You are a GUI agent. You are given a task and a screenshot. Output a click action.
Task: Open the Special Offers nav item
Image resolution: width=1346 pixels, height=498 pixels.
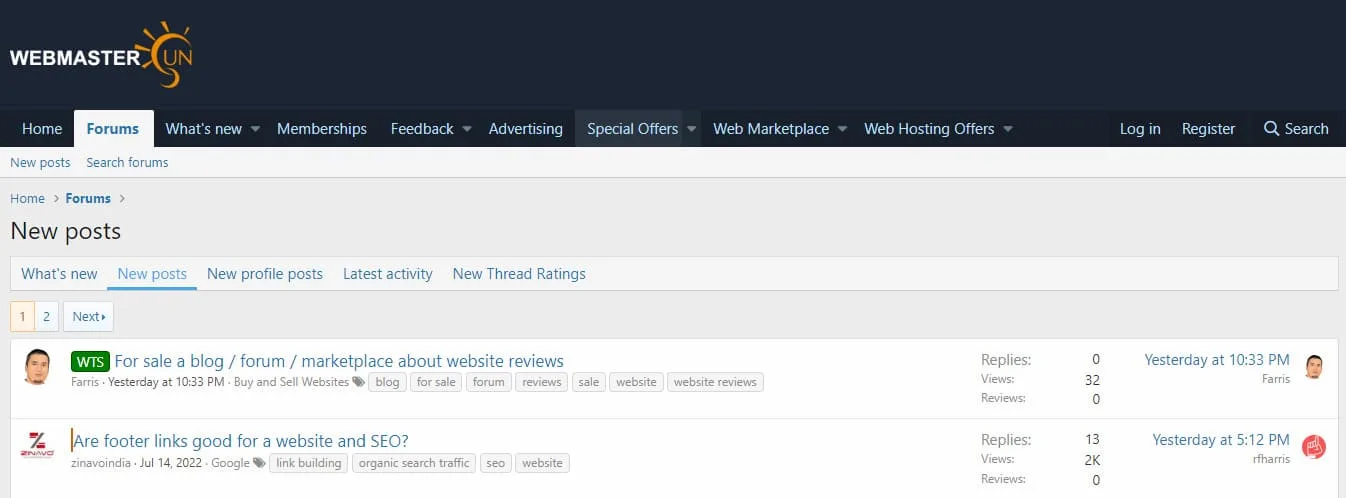tap(633, 129)
